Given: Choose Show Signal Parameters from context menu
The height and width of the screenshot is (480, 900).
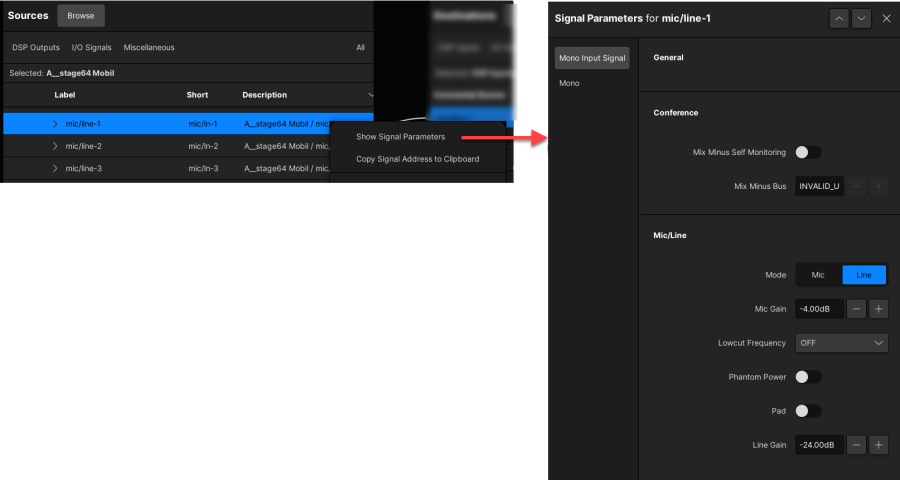Looking at the screenshot, I should click(400, 137).
